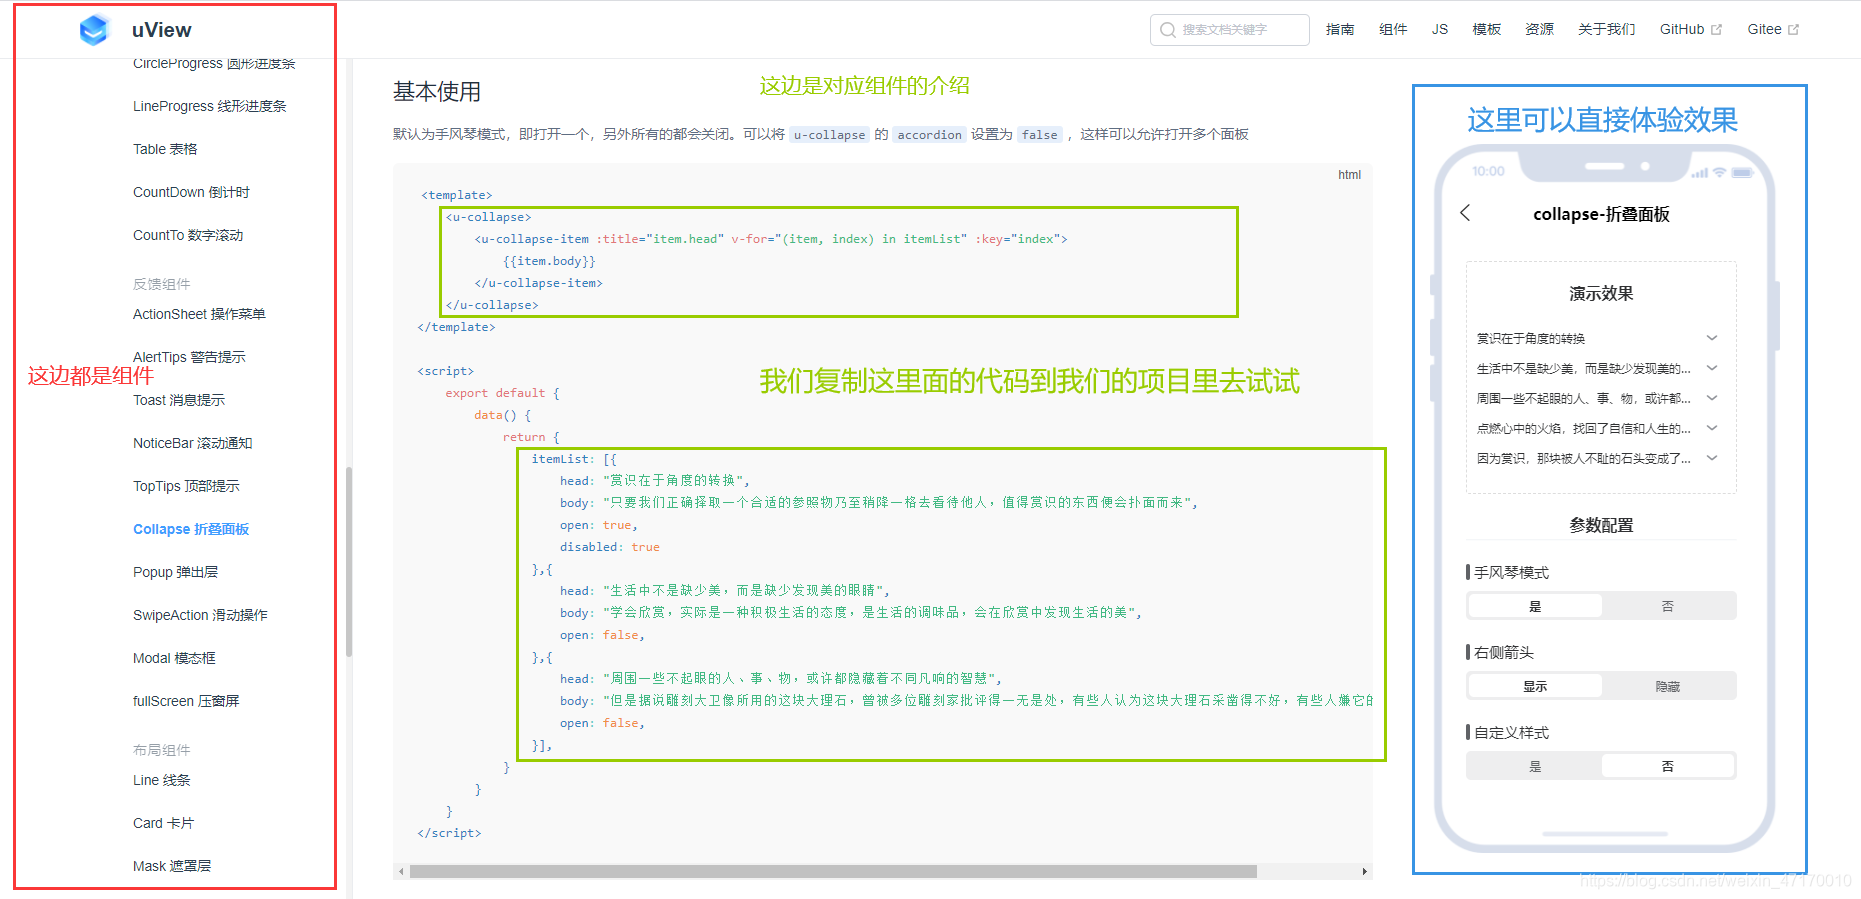Open Mask 遮罩层 page

click(172, 866)
